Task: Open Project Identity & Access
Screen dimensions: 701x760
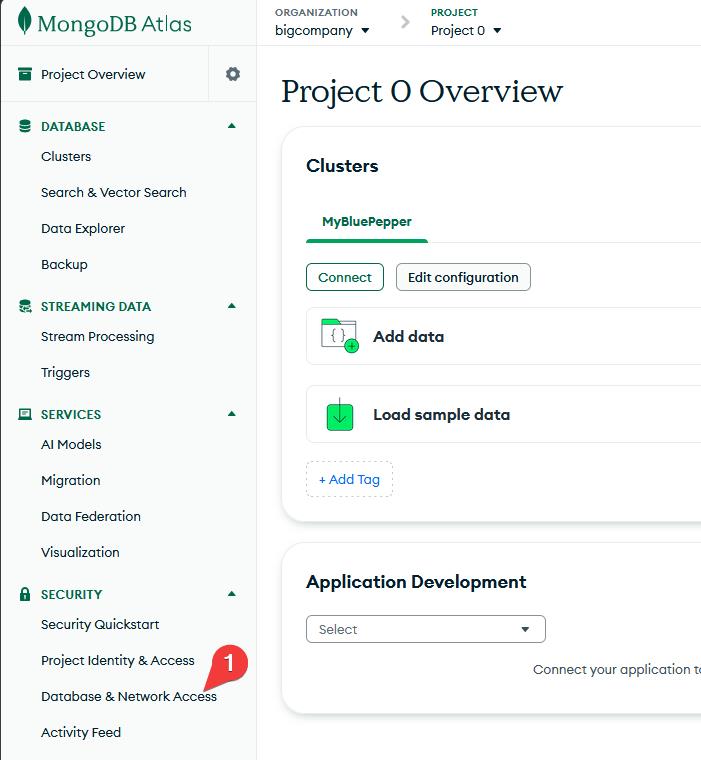Action: [x=118, y=660]
